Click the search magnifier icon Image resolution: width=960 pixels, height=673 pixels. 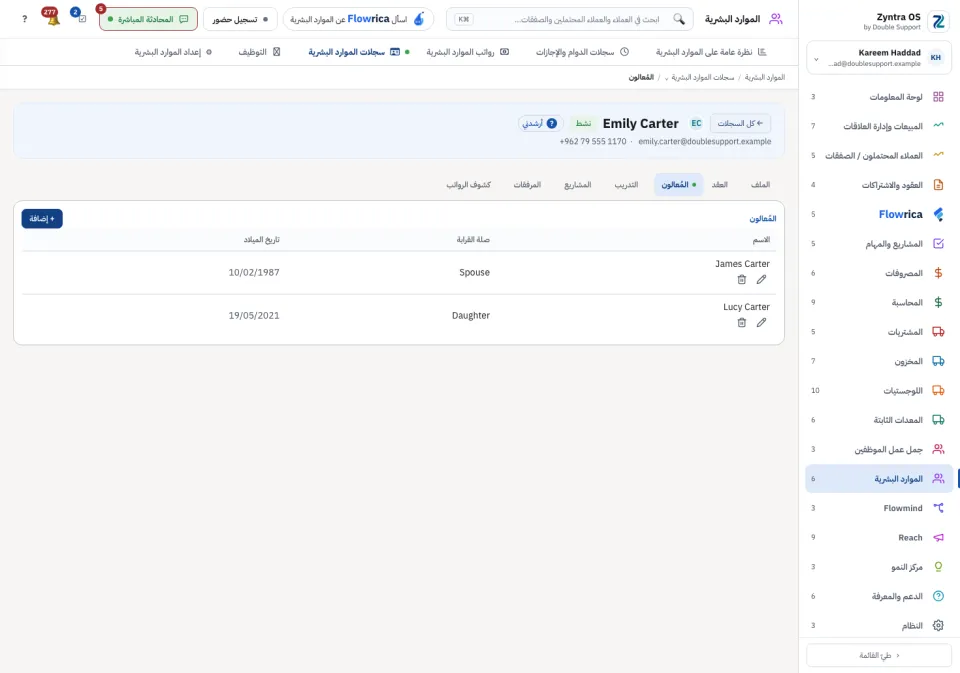[679, 19]
